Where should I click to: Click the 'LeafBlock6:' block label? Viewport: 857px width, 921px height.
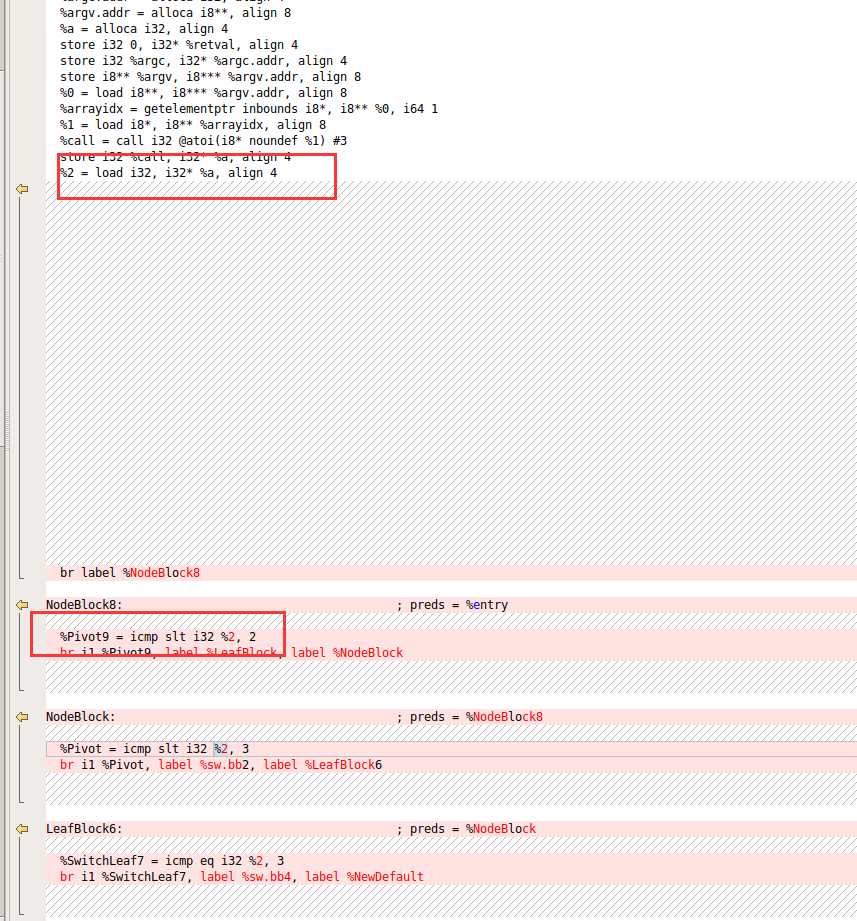click(84, 829)
